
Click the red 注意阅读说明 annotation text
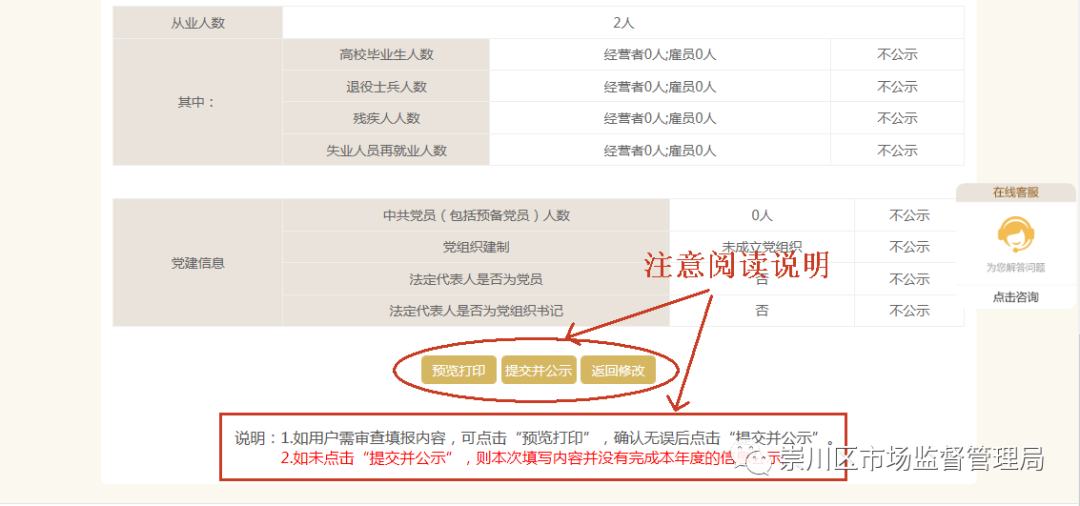pyautogui.click(x=736, y=266)
